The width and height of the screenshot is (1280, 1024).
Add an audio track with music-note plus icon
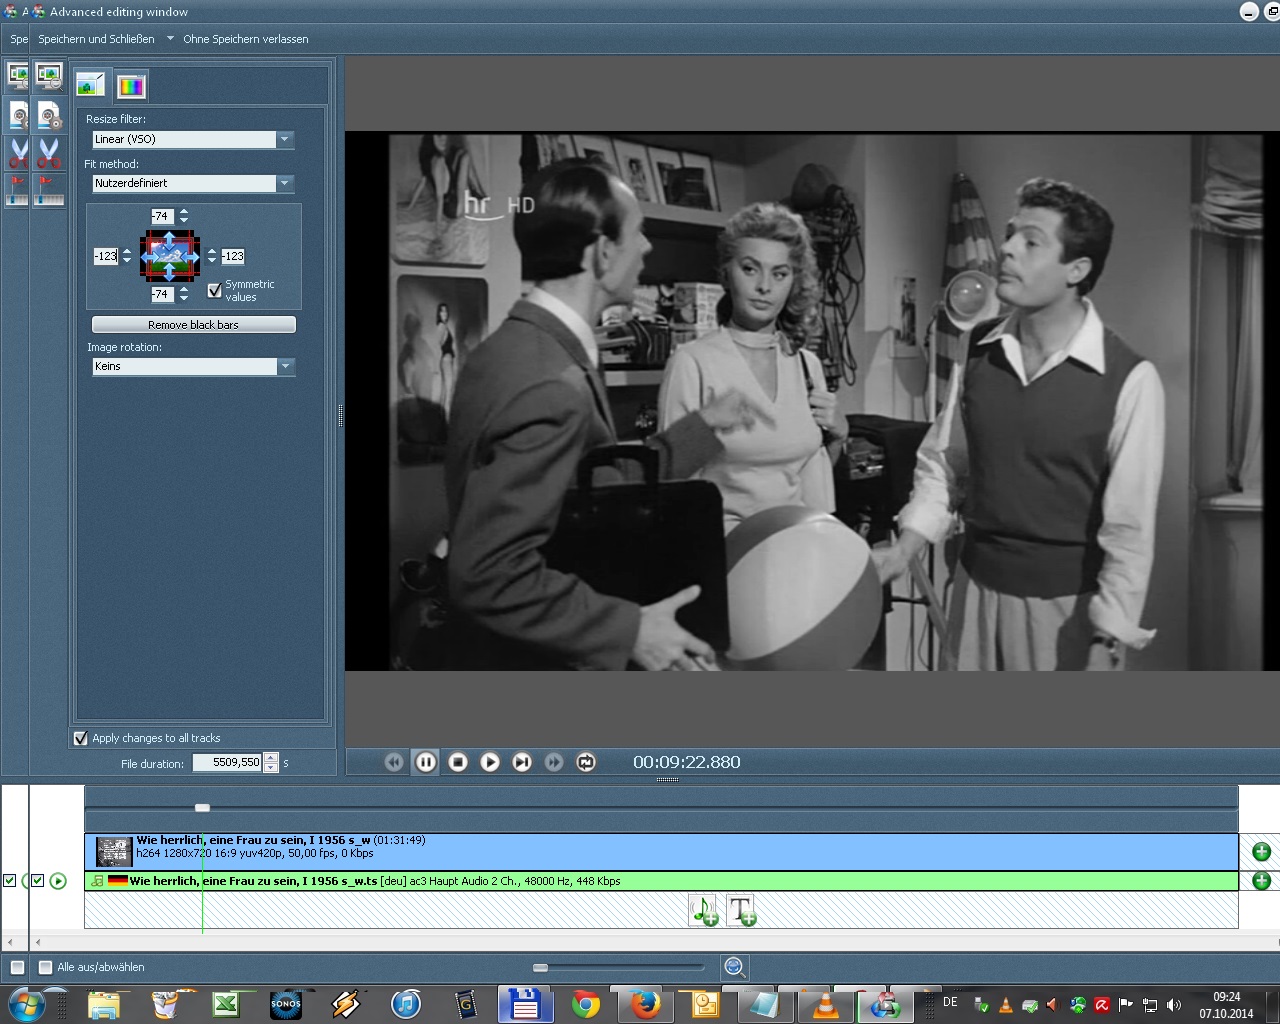click(704, 911)
